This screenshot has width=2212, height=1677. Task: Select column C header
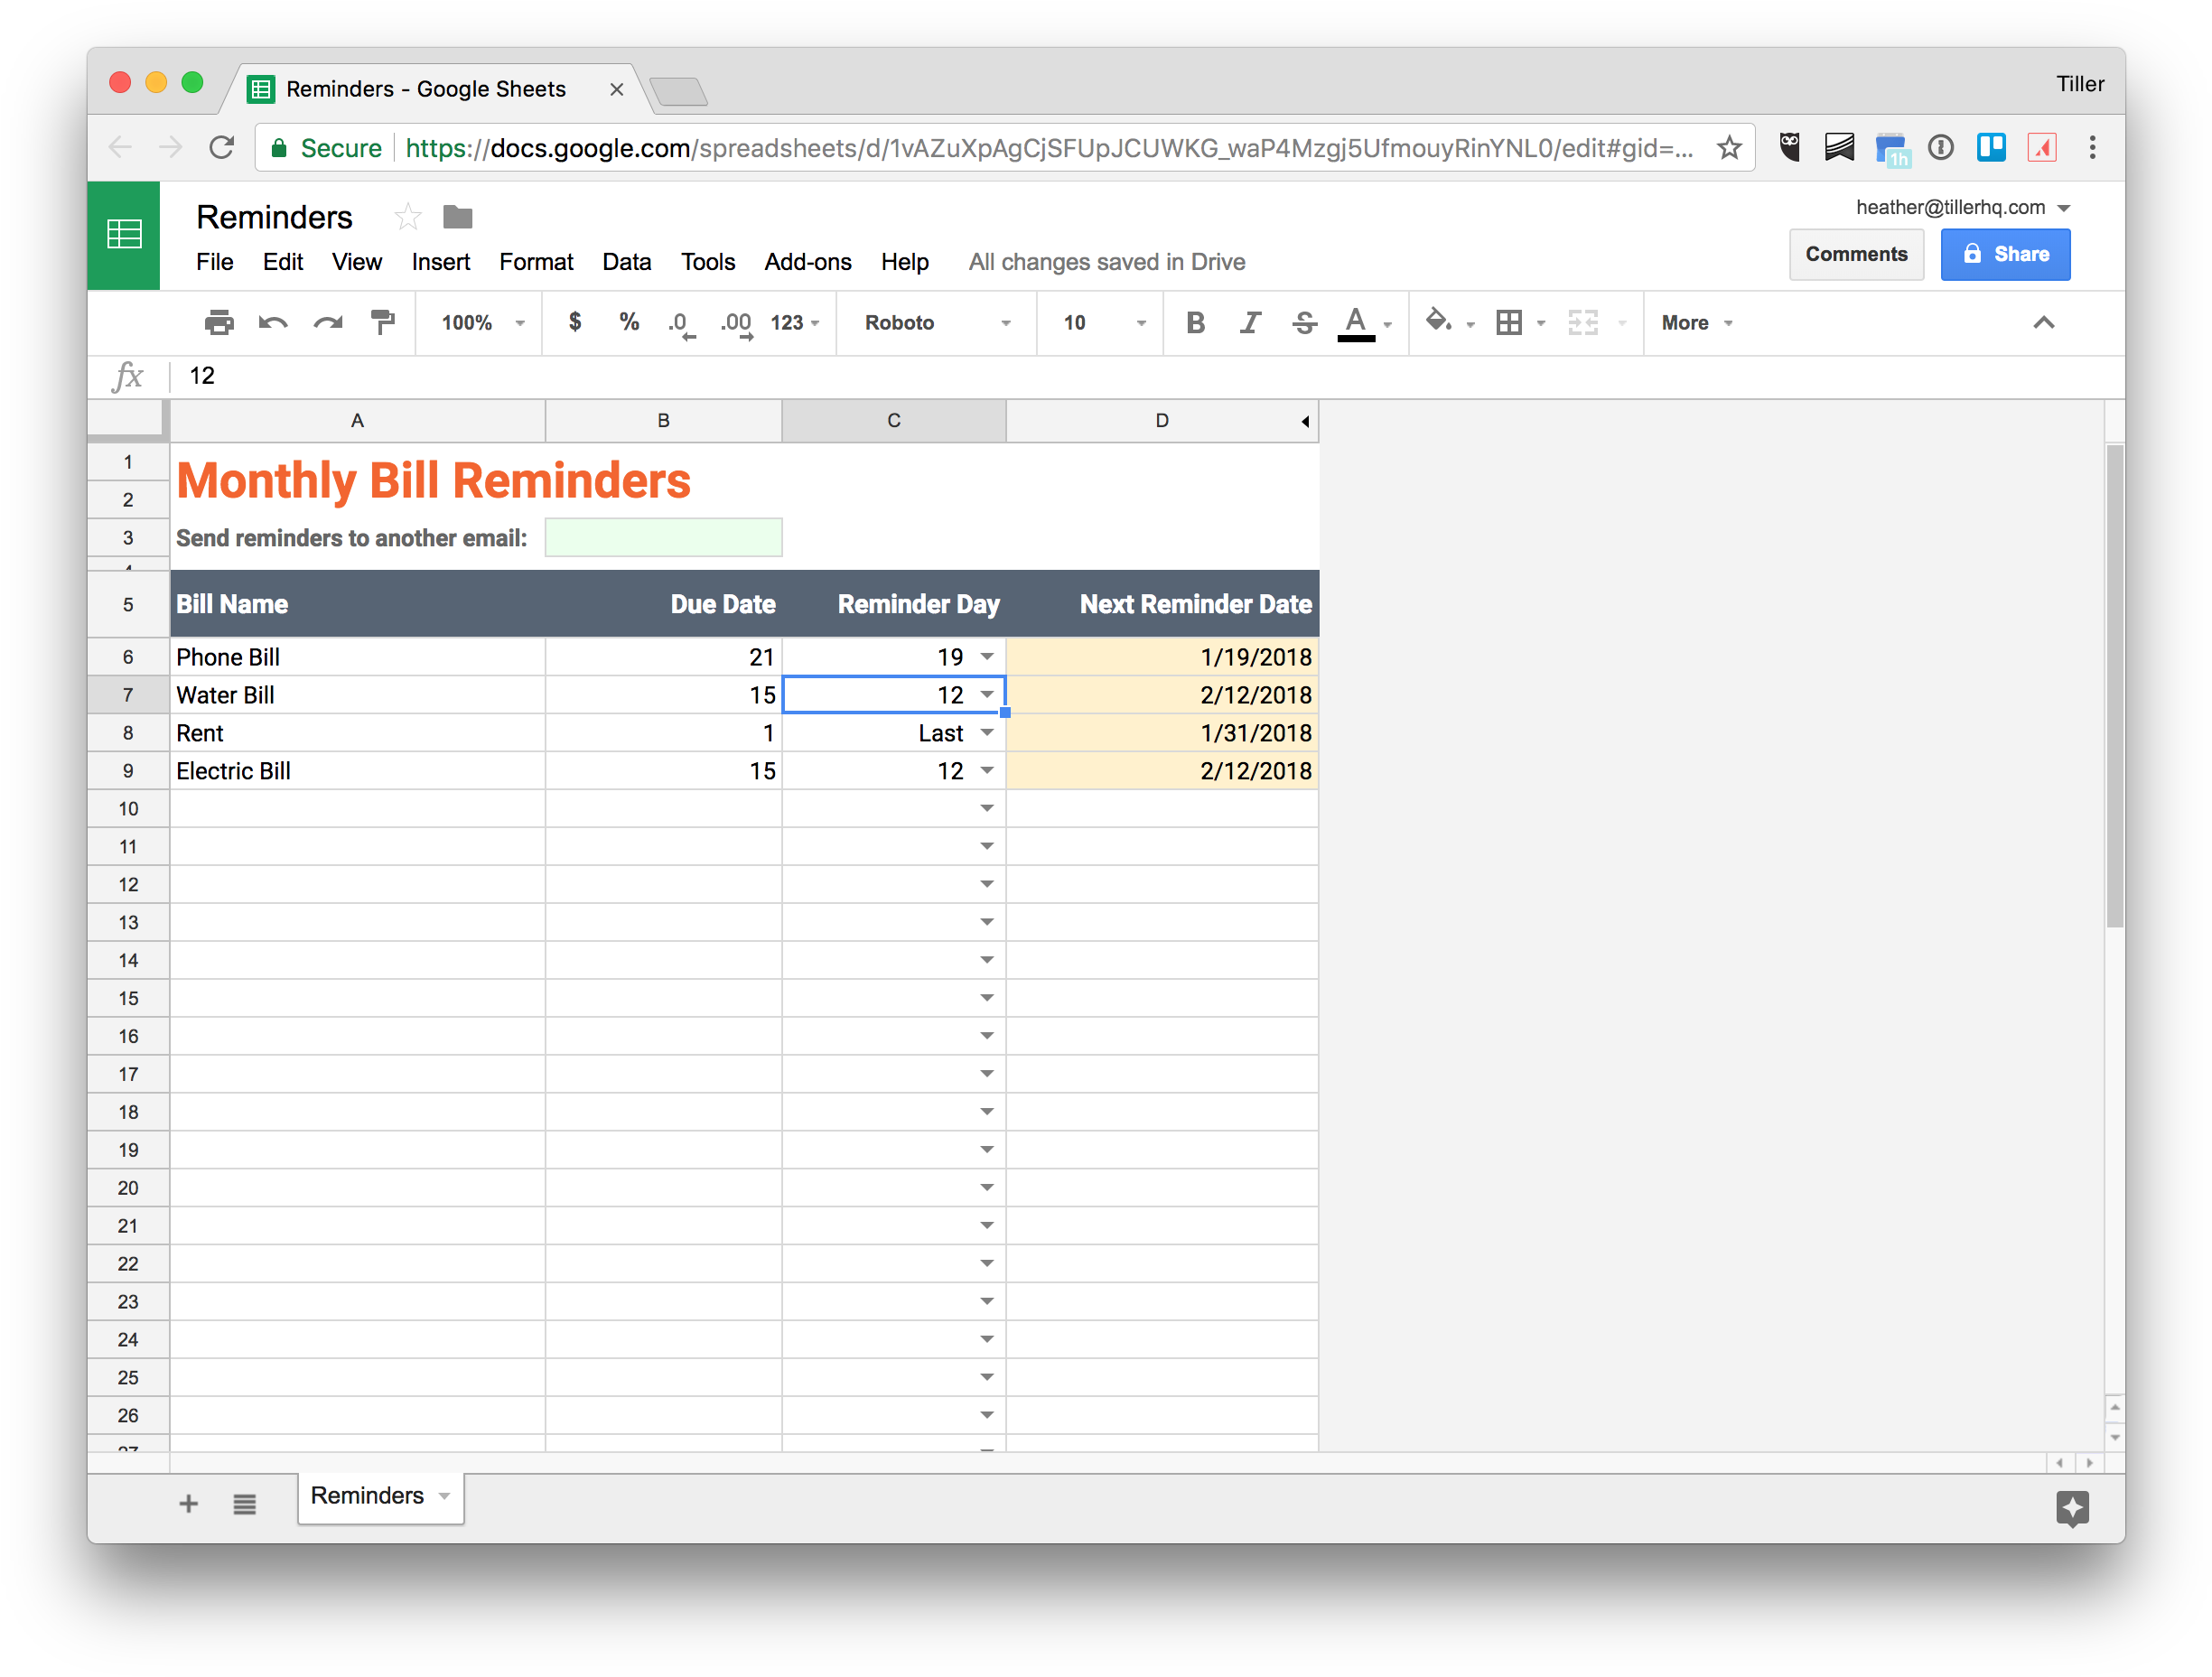coord(894,421)
